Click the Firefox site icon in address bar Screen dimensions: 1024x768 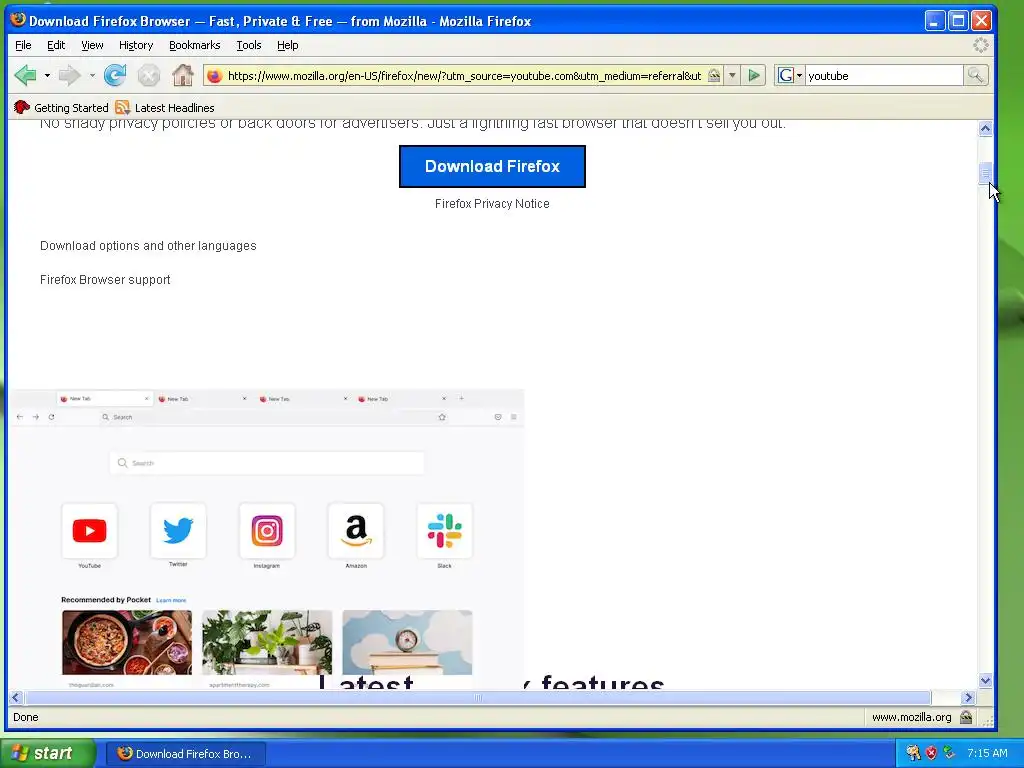214,76
